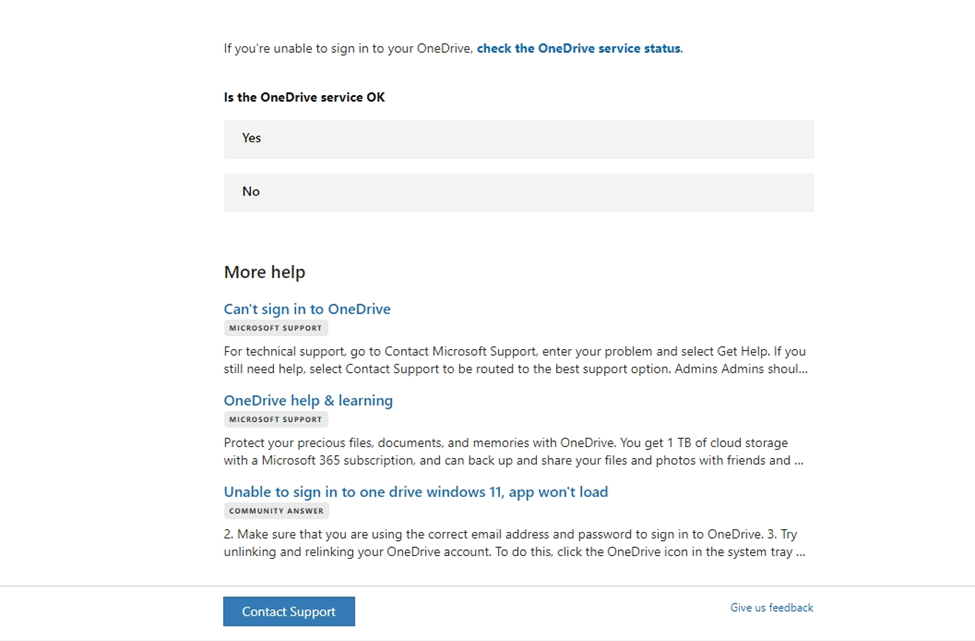Select Yes for OneDrive service OK
The image size is (975, 641).
[x=519, y=139]
